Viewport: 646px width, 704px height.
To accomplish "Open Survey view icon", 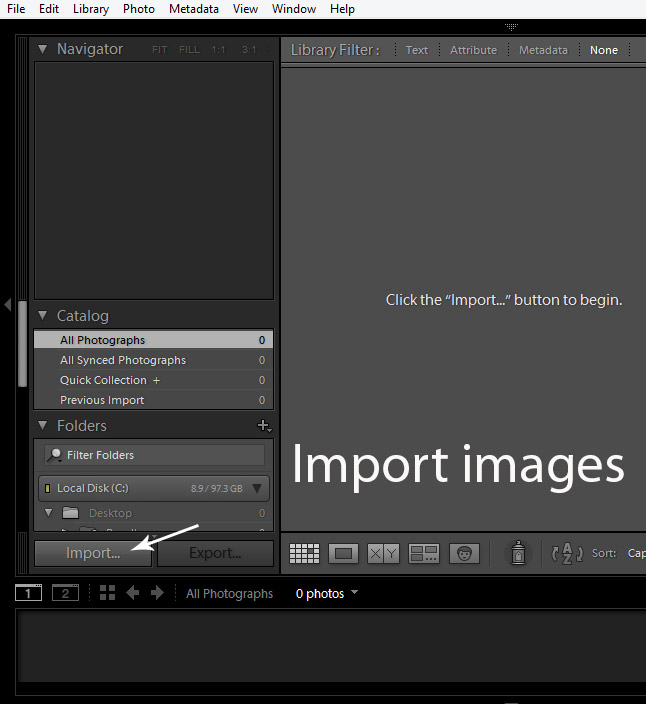I will click(x=424, y=553).
